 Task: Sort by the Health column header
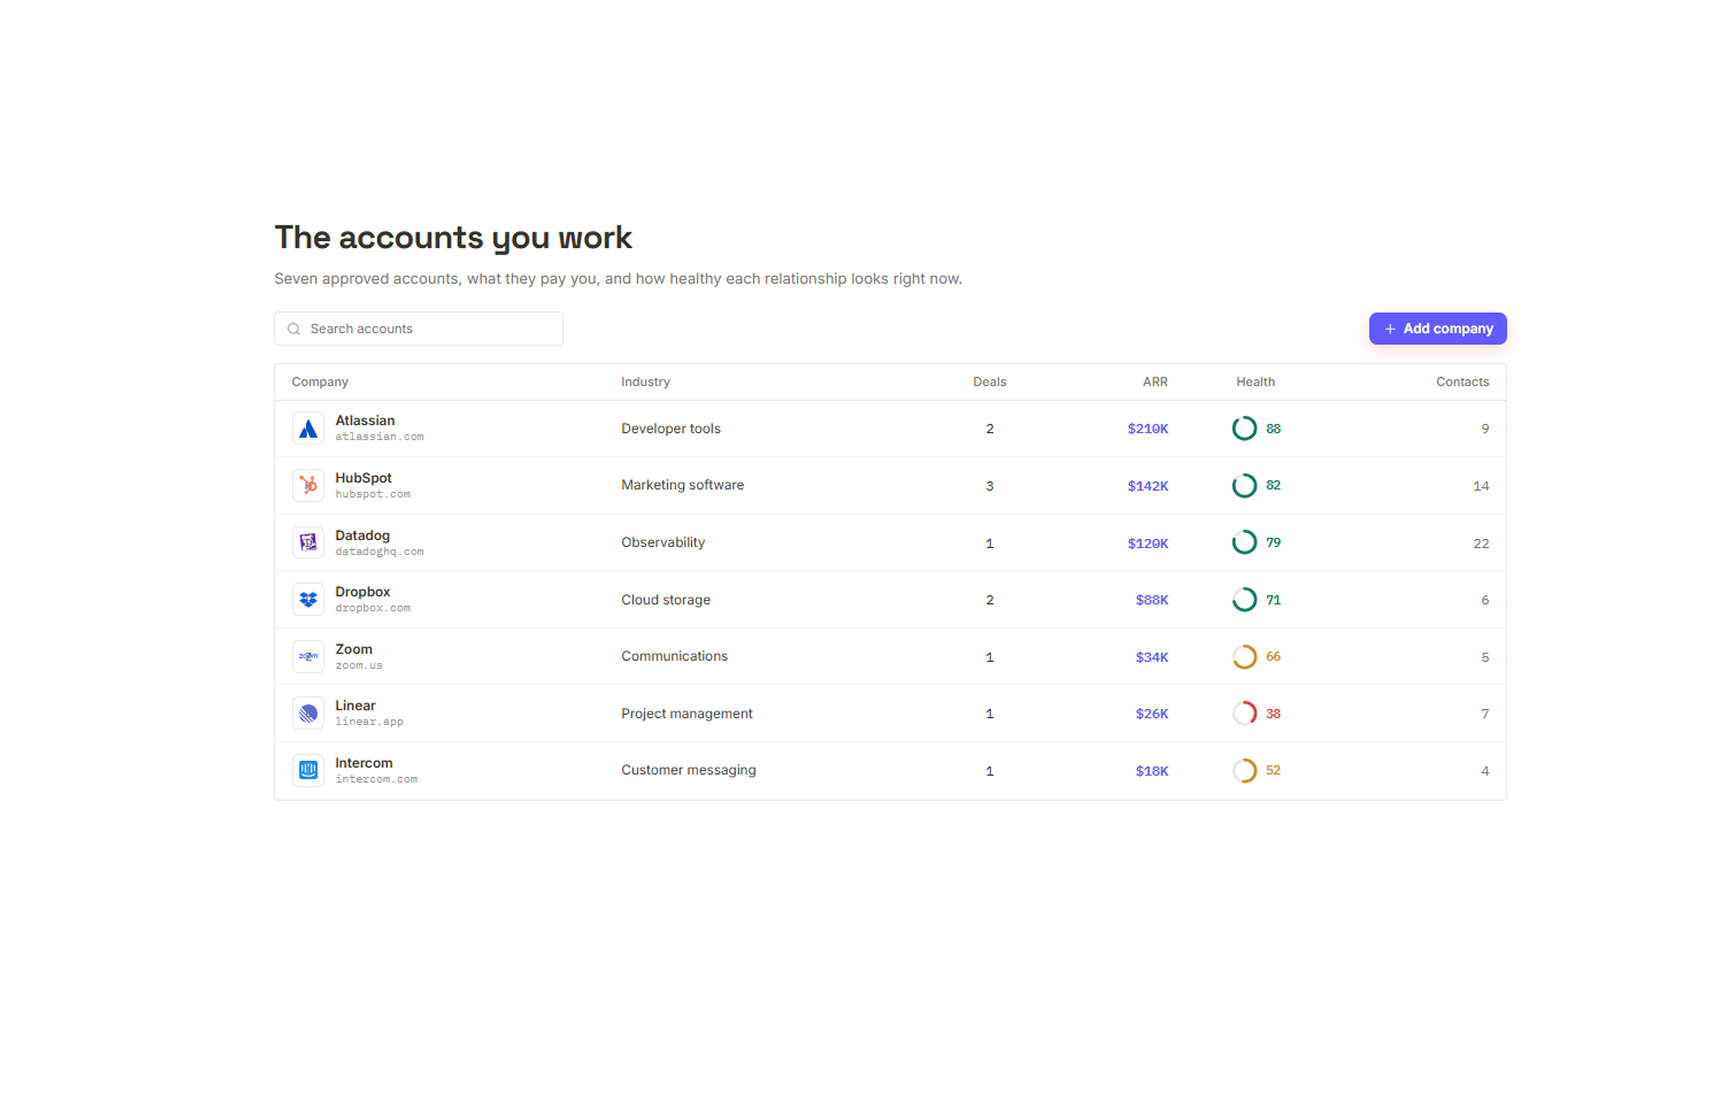point(1255,382)
